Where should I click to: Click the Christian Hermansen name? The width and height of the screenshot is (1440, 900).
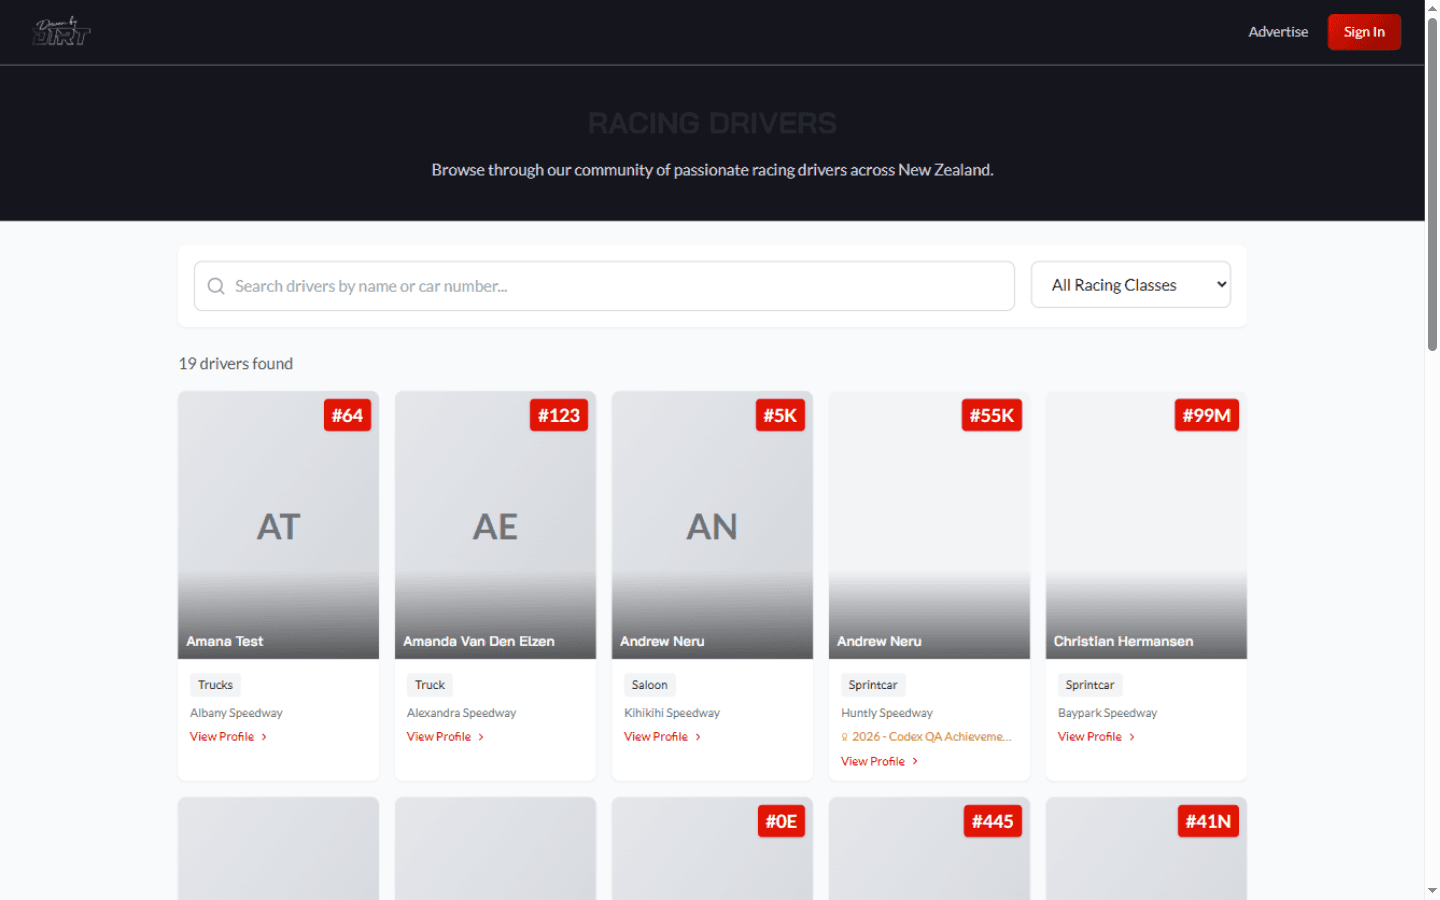(x=1123, y=641)
